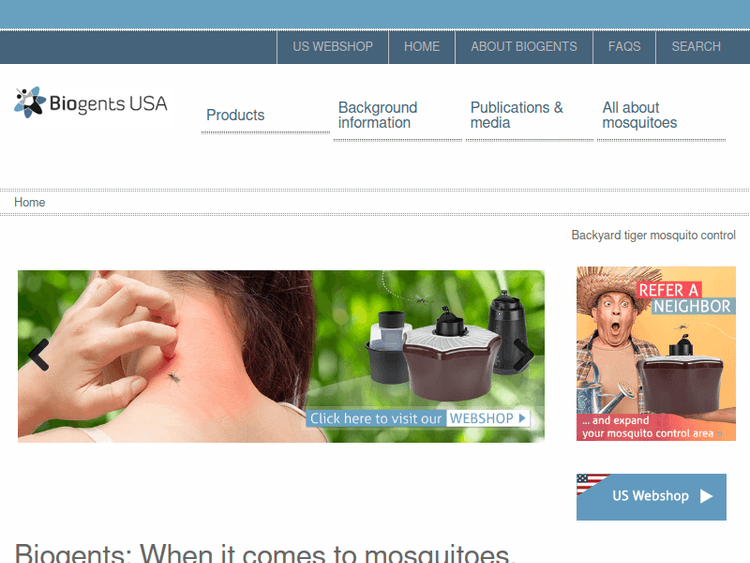This screenshot has width=750, height=563.
Task: Show previous slide with left arrow
Action: click(x=39, y=355)
